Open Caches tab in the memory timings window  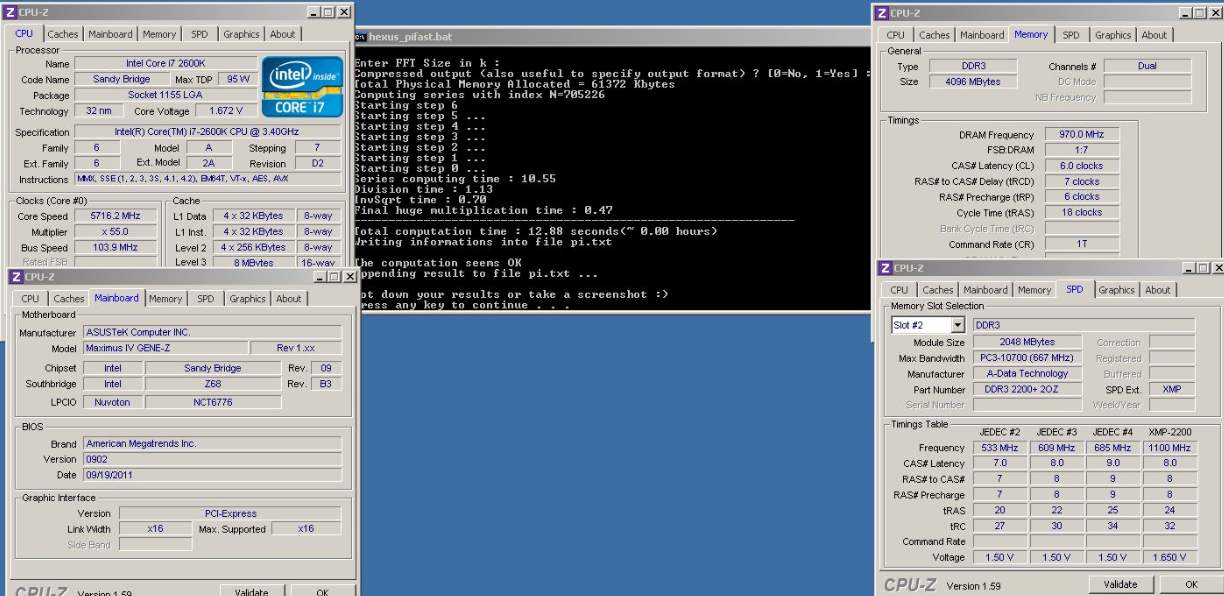click(935, 35)
